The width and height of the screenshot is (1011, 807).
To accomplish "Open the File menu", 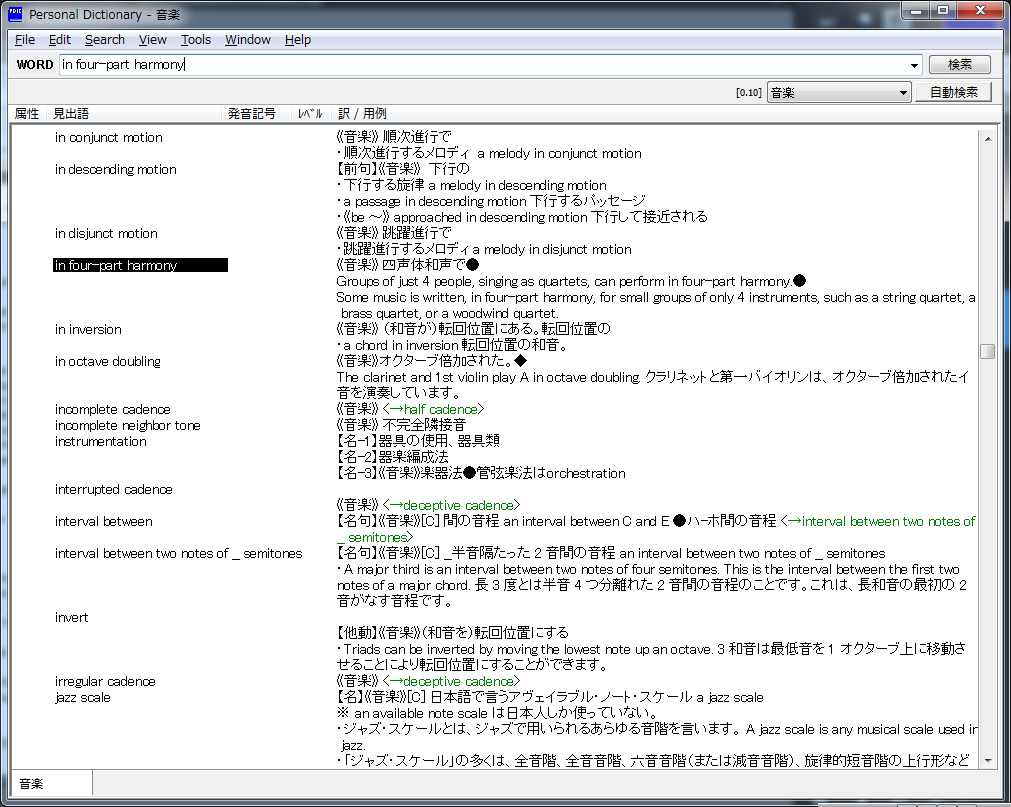I will pos(25,40).
